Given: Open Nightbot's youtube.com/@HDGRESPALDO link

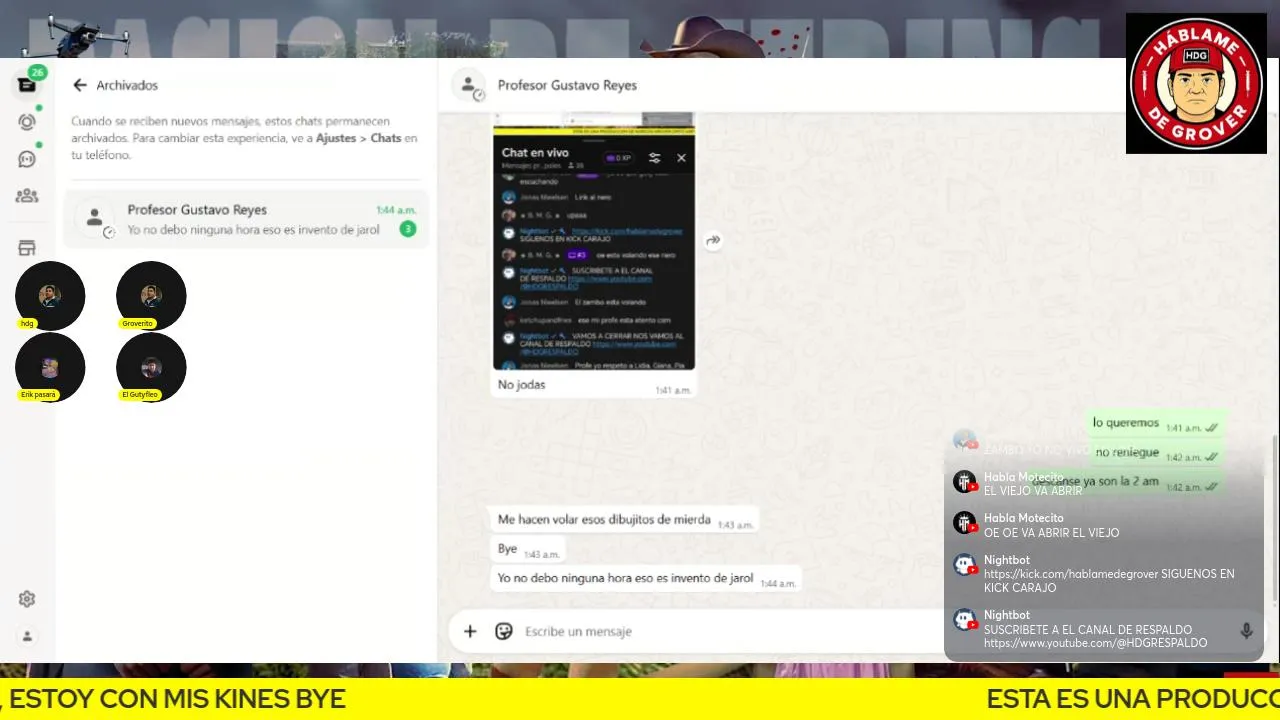Looking at the screenshot, I should click(1095, 643).
